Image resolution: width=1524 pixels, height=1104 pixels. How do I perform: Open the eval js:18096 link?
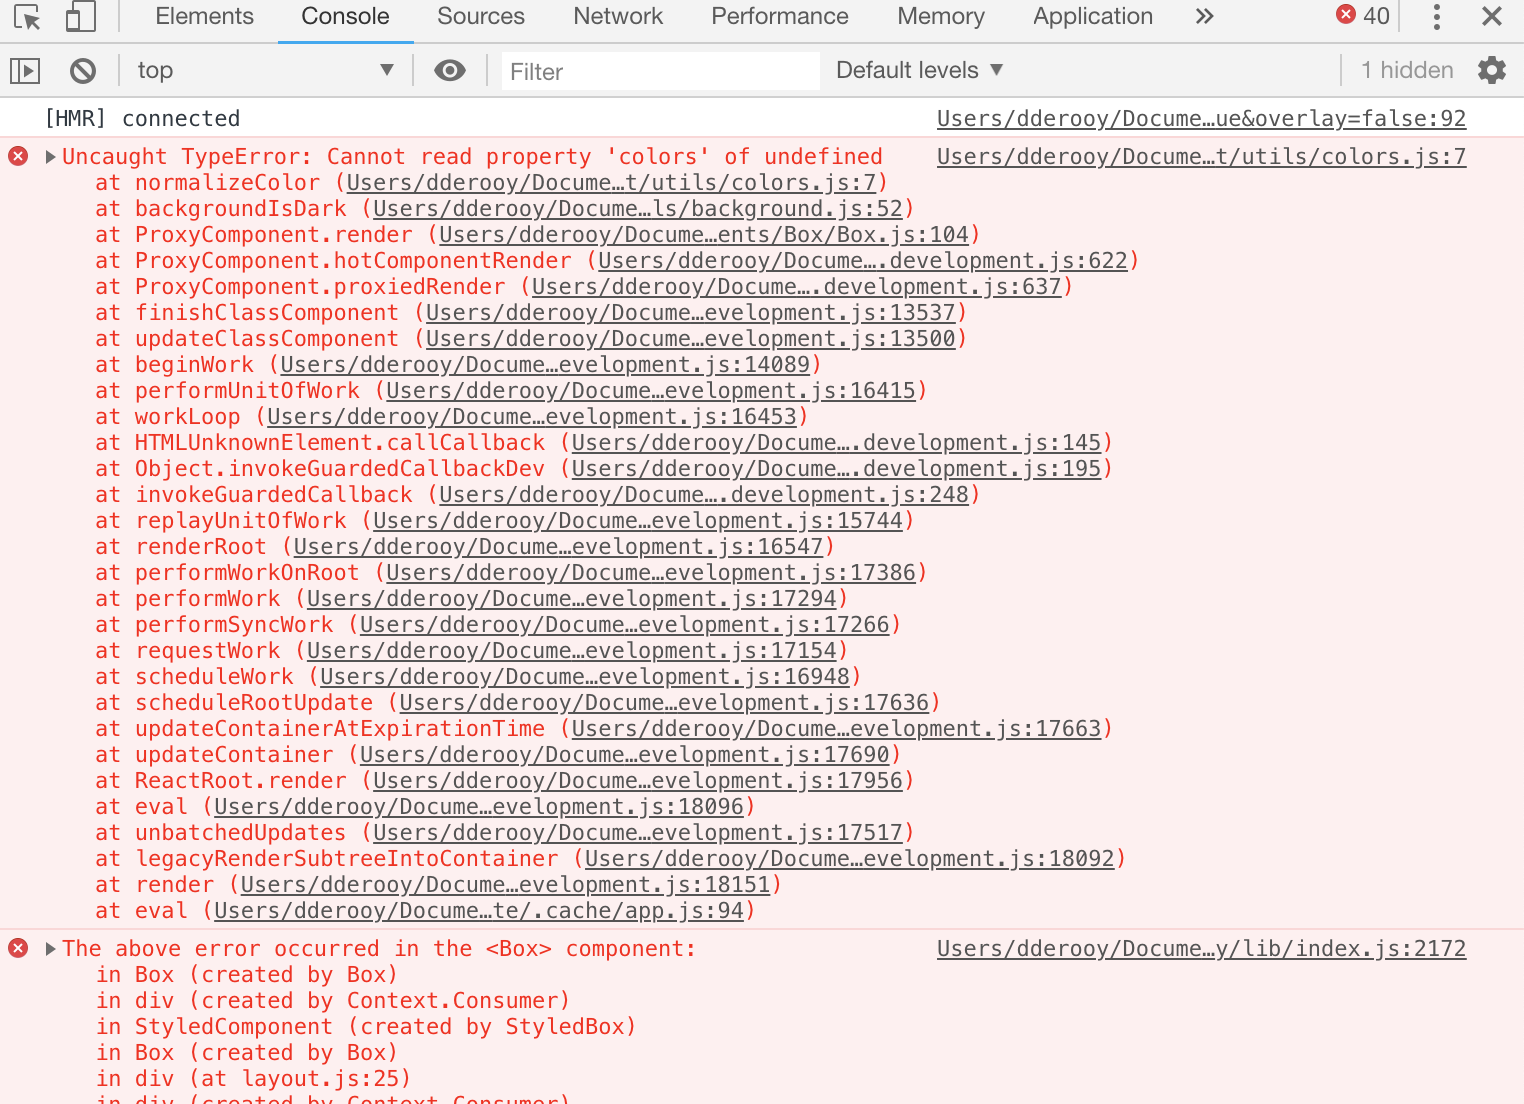click(x=479, y=806)
